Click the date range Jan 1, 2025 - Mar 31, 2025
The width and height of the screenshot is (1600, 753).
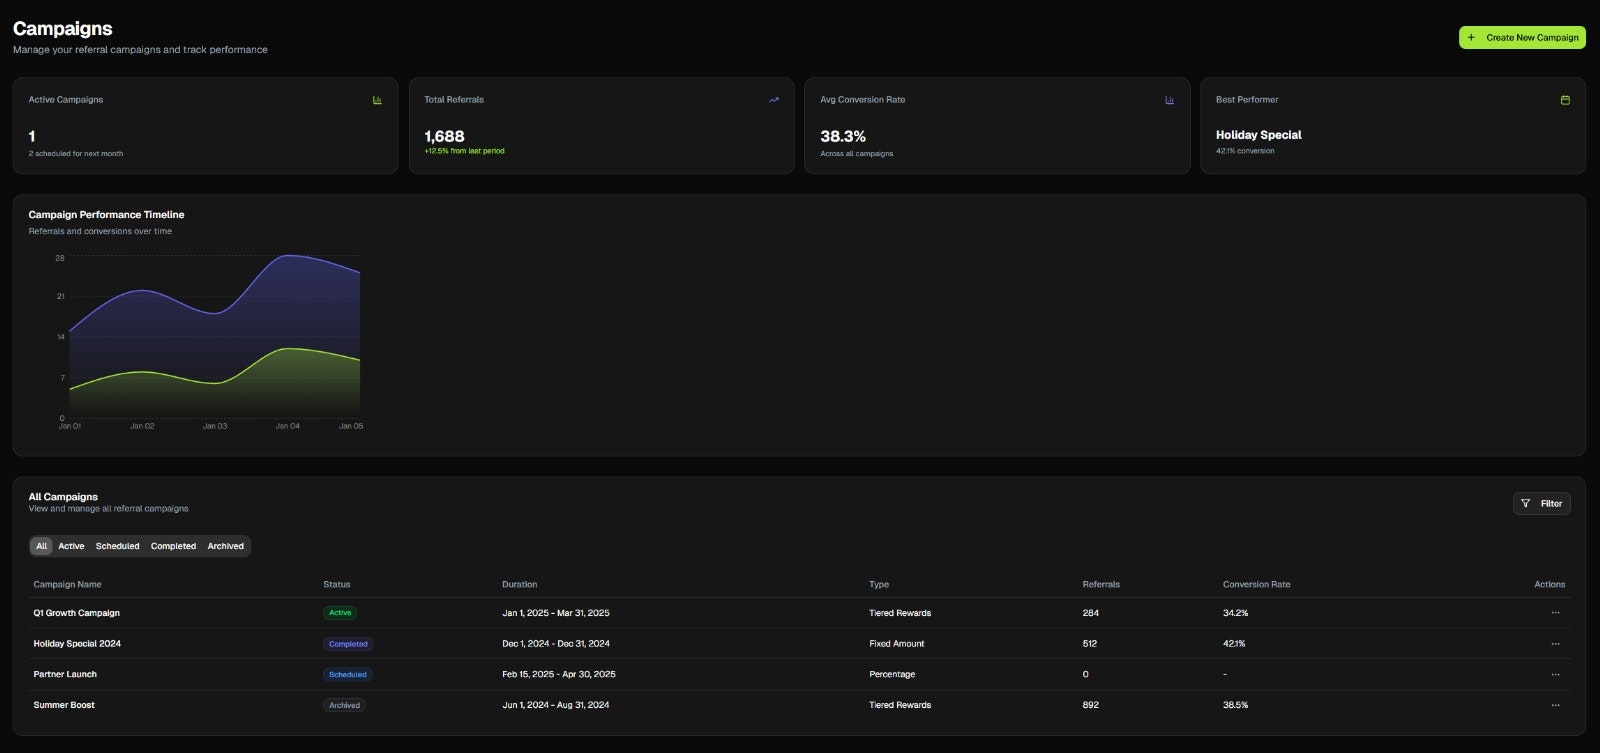(x=556, y=613)
